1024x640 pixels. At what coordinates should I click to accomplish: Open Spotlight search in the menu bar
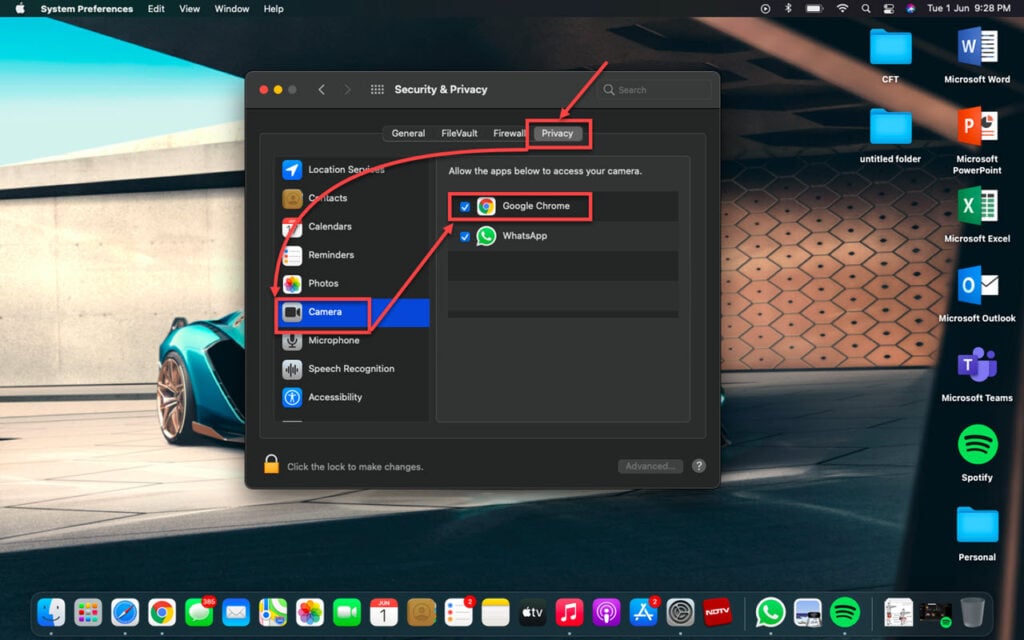coord(866,8)
